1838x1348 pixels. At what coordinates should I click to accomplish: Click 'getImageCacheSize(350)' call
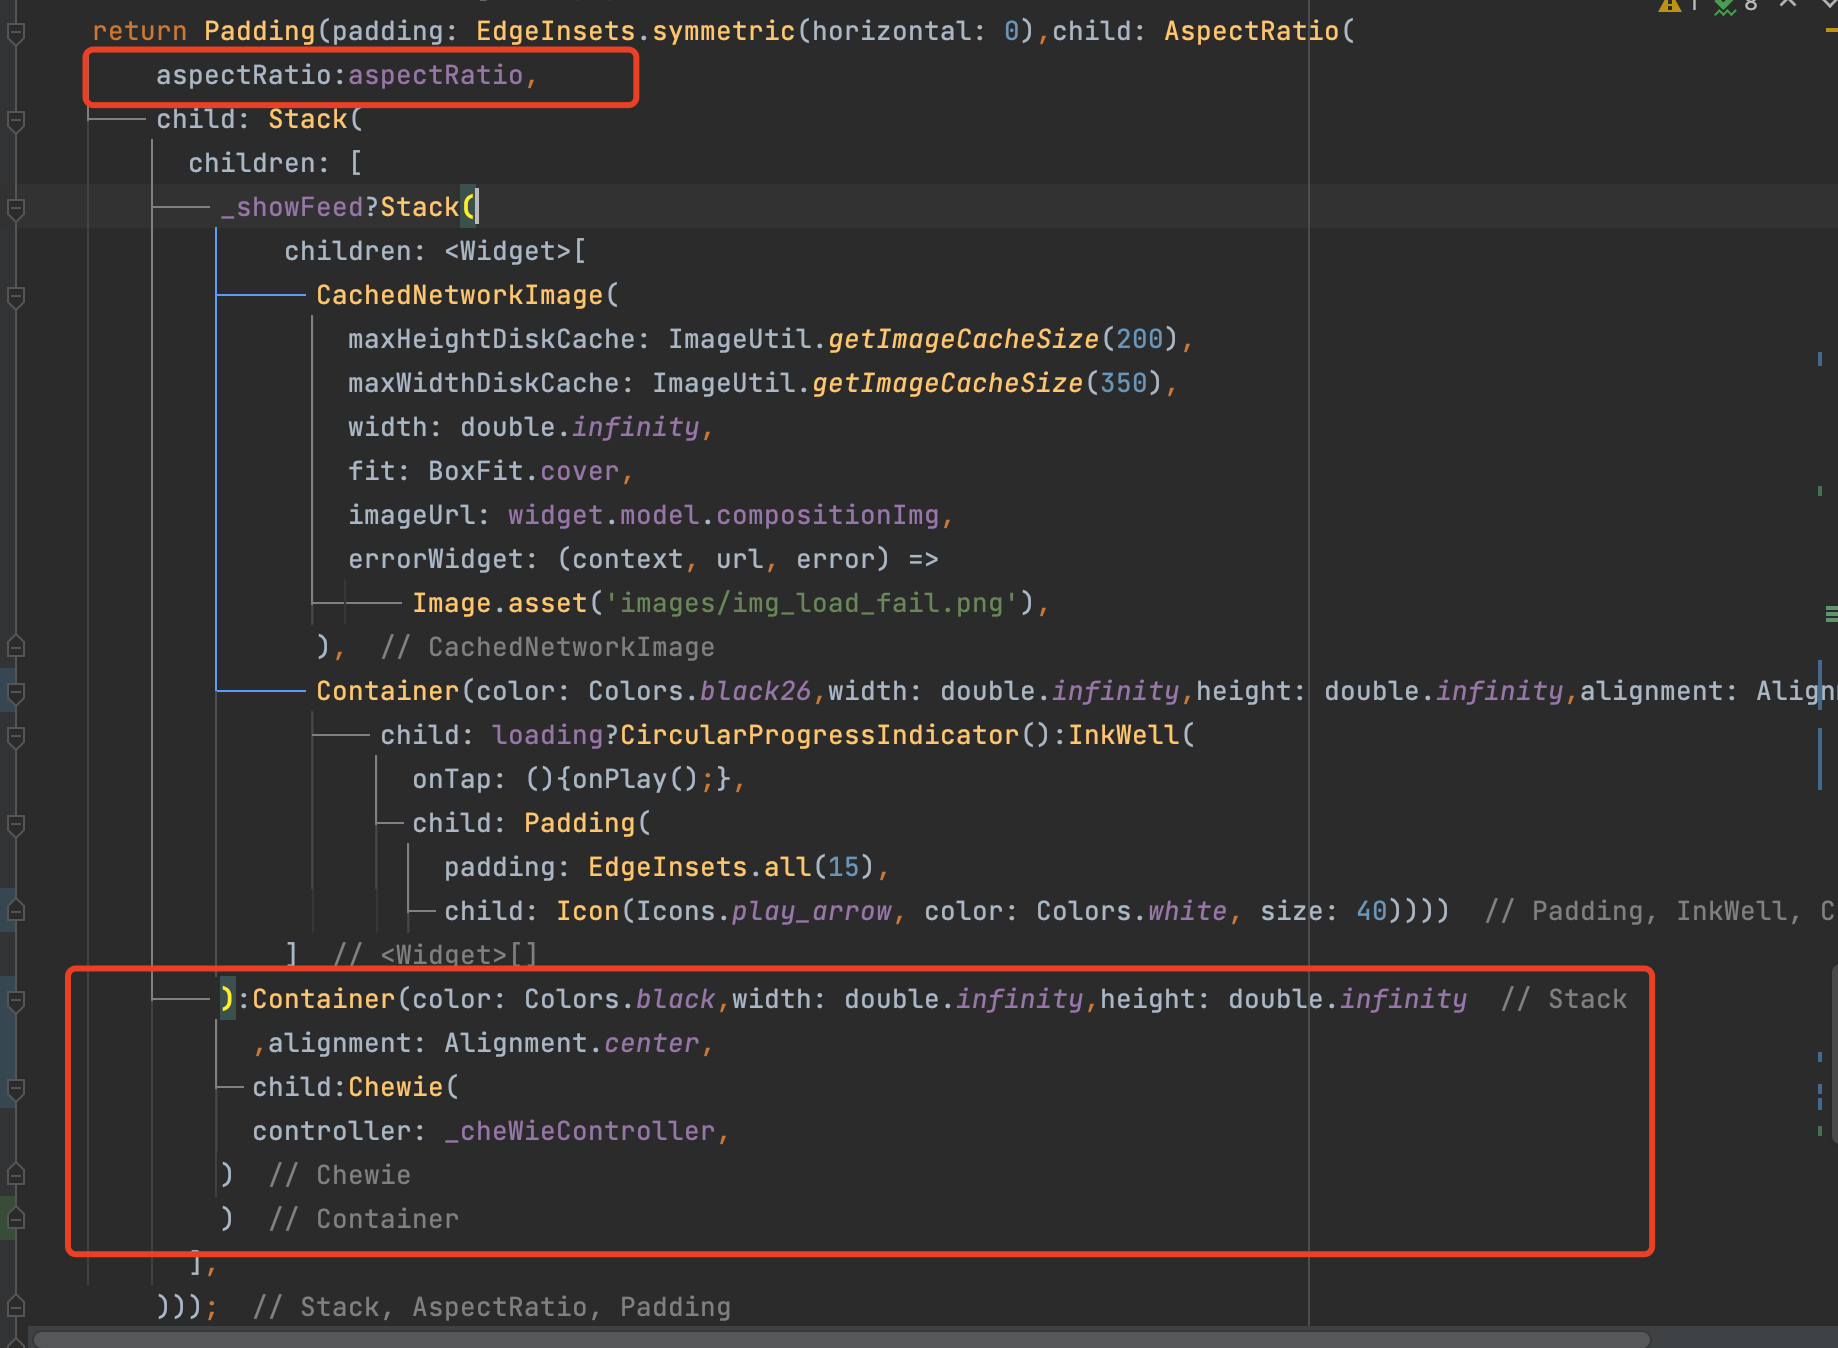click(x=987, y=384)
